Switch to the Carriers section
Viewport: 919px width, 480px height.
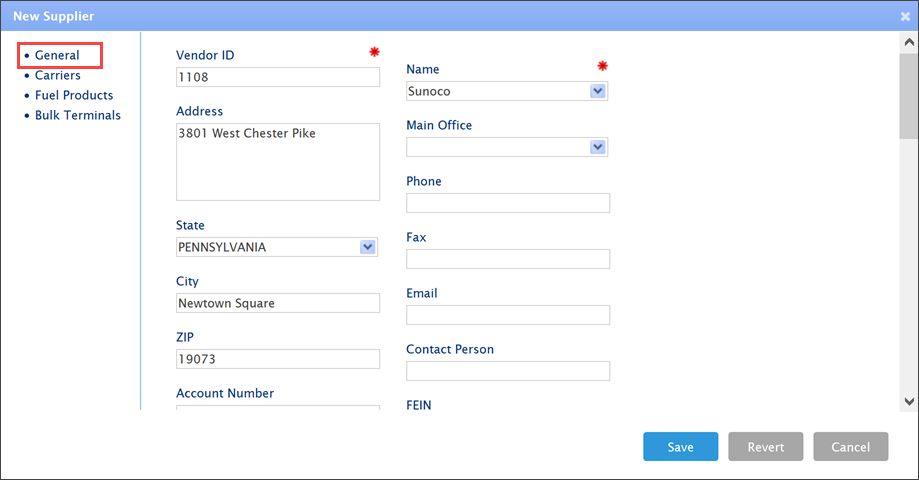point(58,75)
